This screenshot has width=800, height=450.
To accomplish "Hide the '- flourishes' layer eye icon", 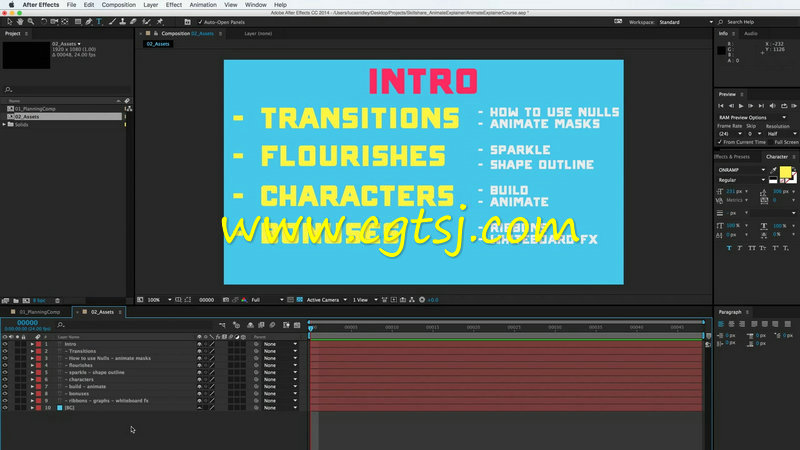I will pos(5,365).
